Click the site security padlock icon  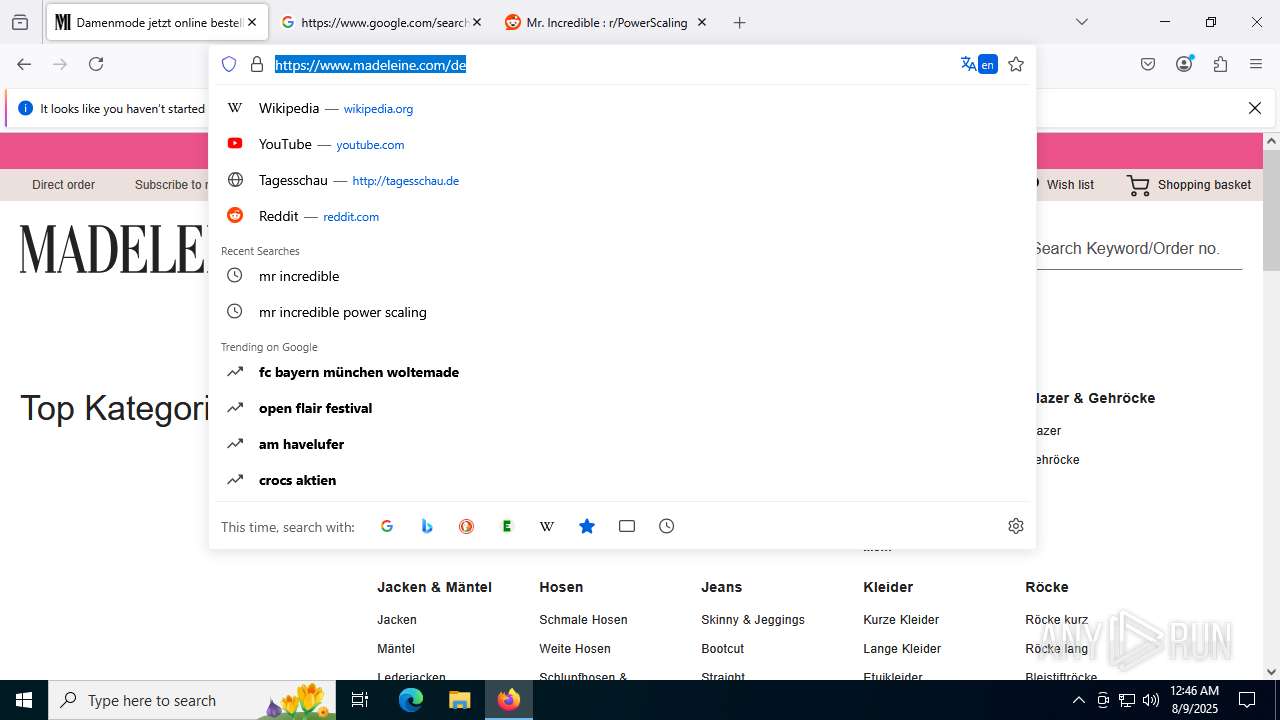pos(257,64)
